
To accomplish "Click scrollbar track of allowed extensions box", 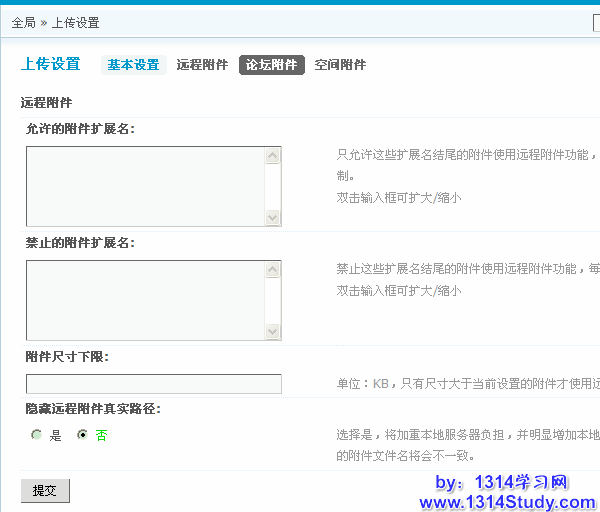I will pos(273,186).
